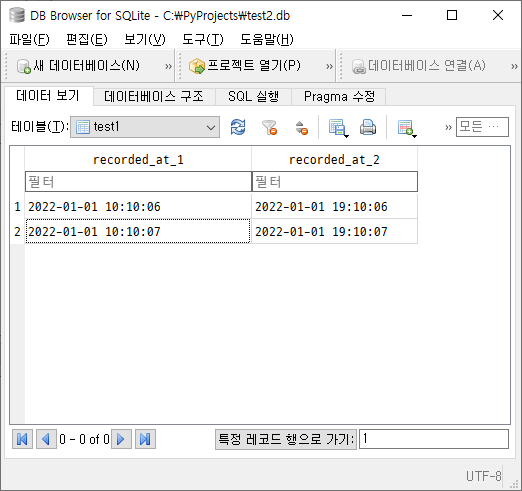
Task: Expand the data browser toolbar overflow chevron
Action: (x=448, y=127)
